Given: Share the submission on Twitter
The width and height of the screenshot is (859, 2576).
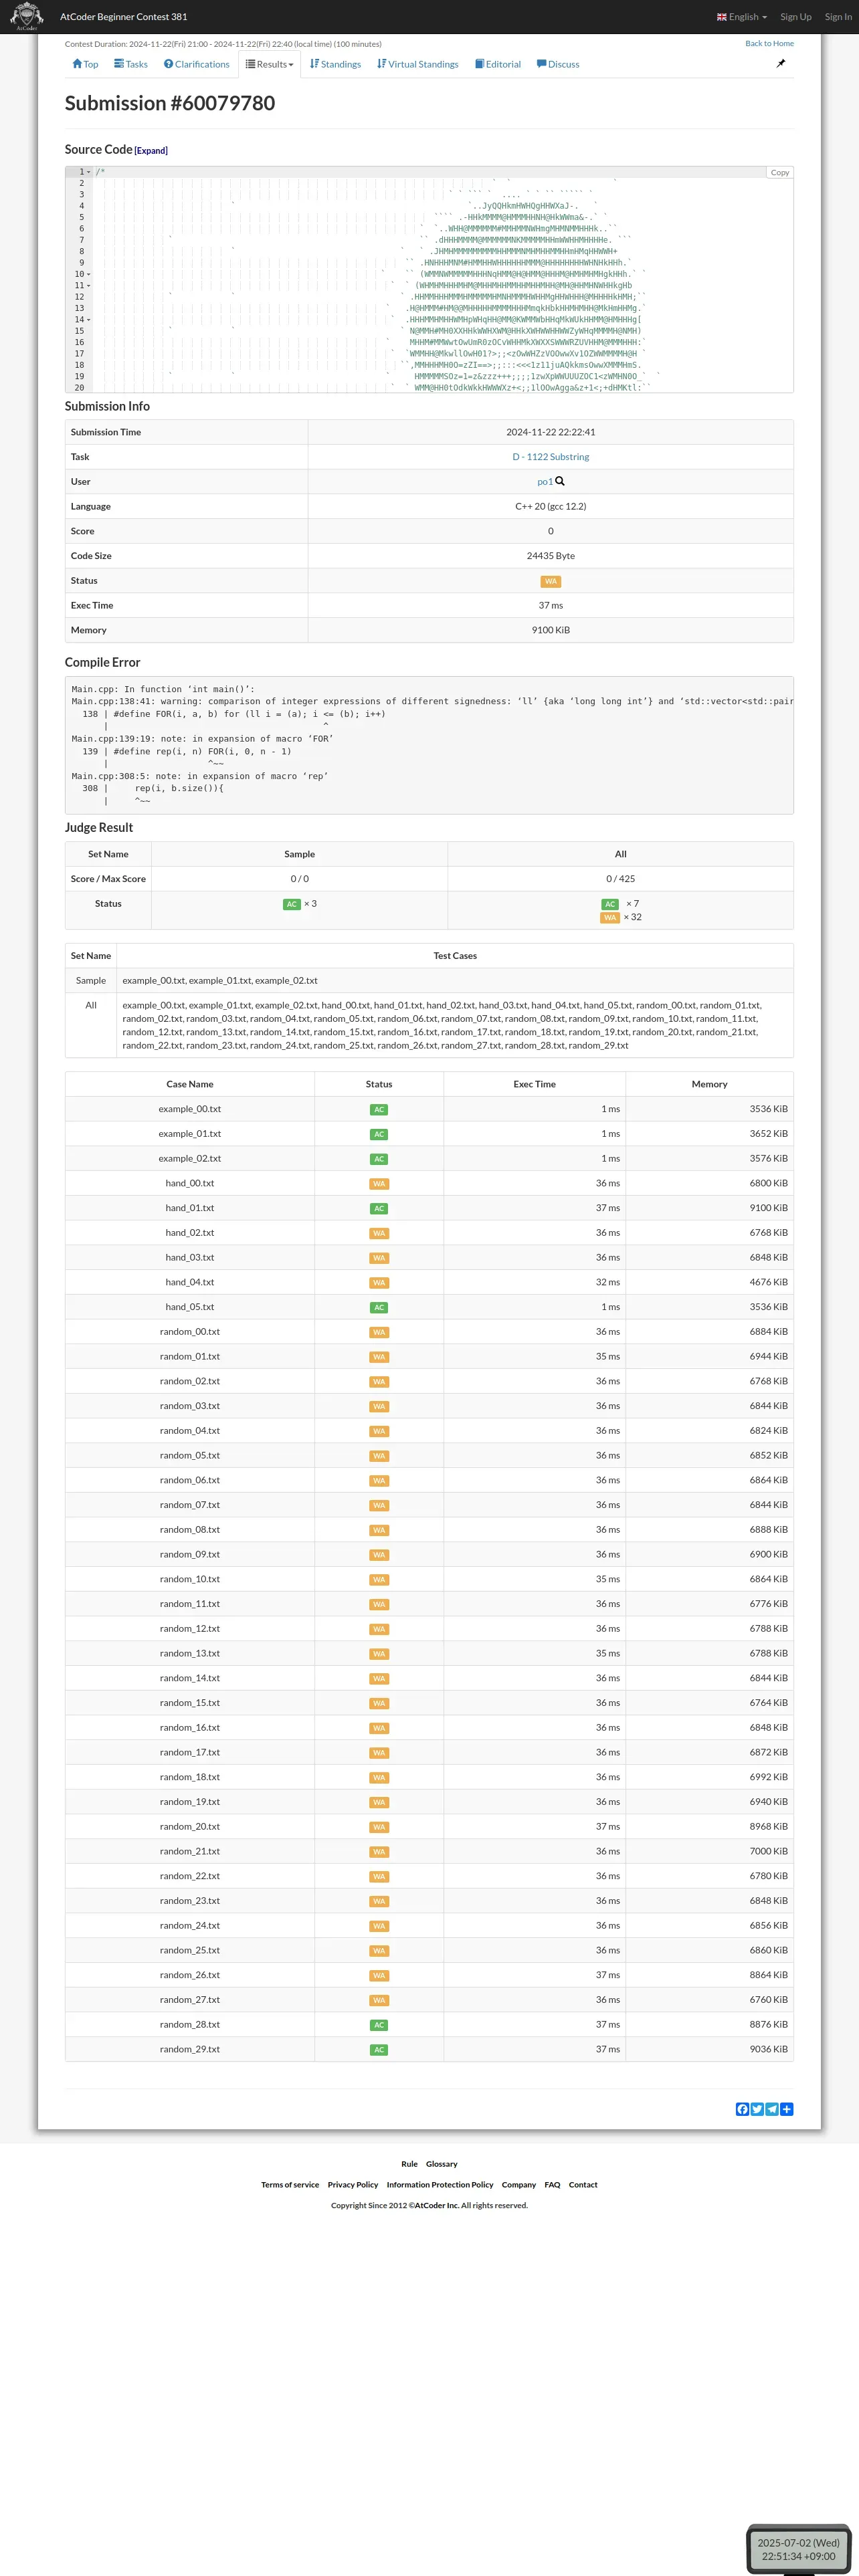Looking at the screenshot, I should (x=757, y=2109).
